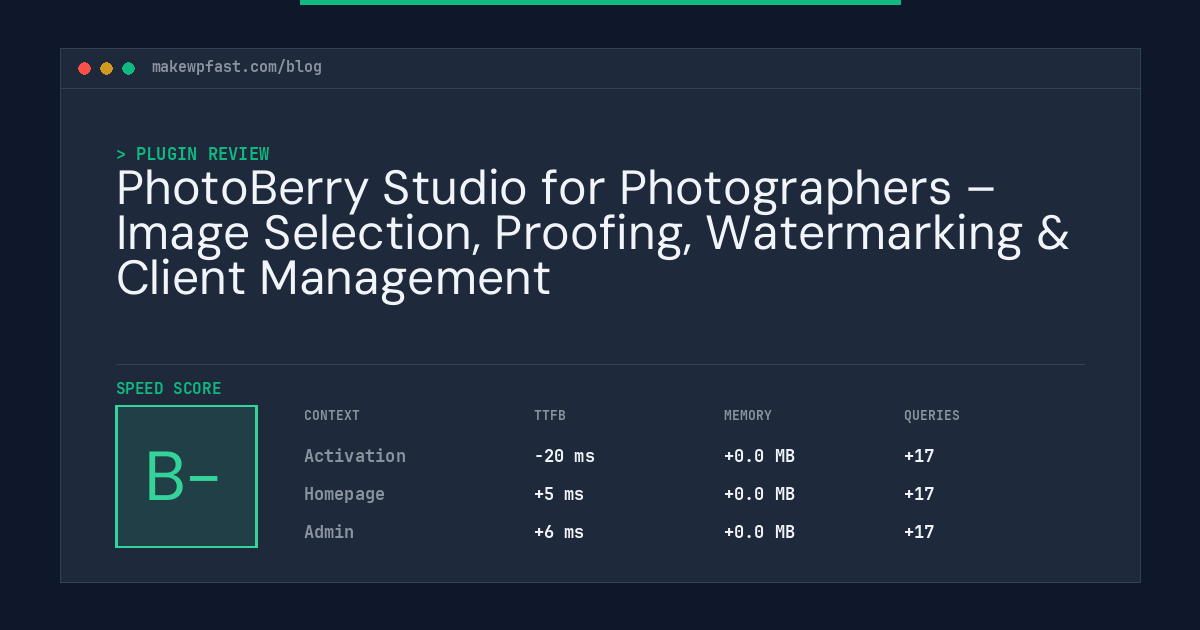The image size is (1200, 630).
Task: Click Admin row queries value +17
Action: [x=919, y=532]
